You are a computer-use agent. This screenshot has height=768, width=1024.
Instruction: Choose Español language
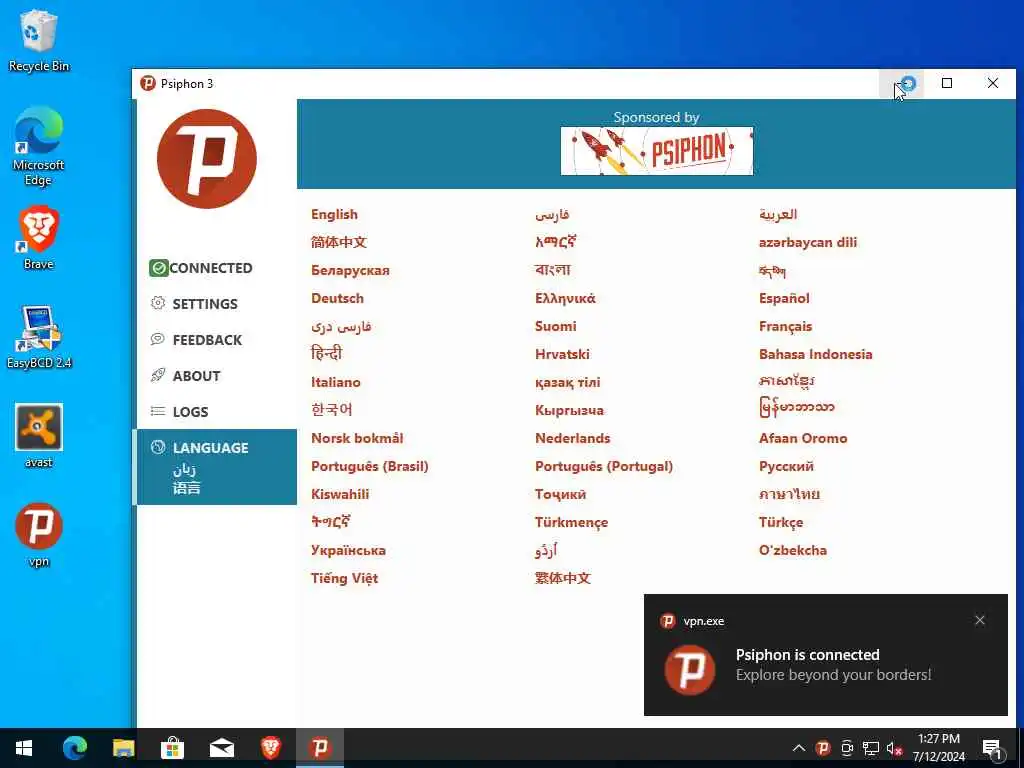784,298
